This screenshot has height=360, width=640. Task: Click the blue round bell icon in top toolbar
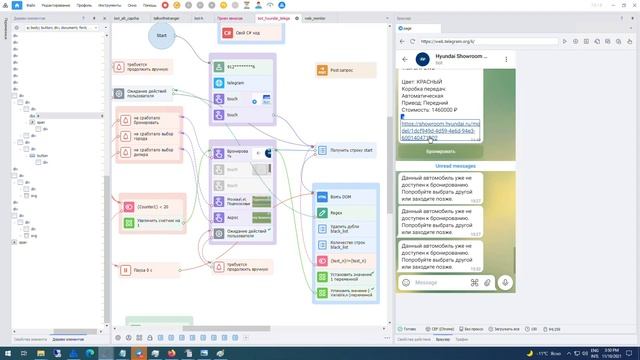(x=282, y=5)
